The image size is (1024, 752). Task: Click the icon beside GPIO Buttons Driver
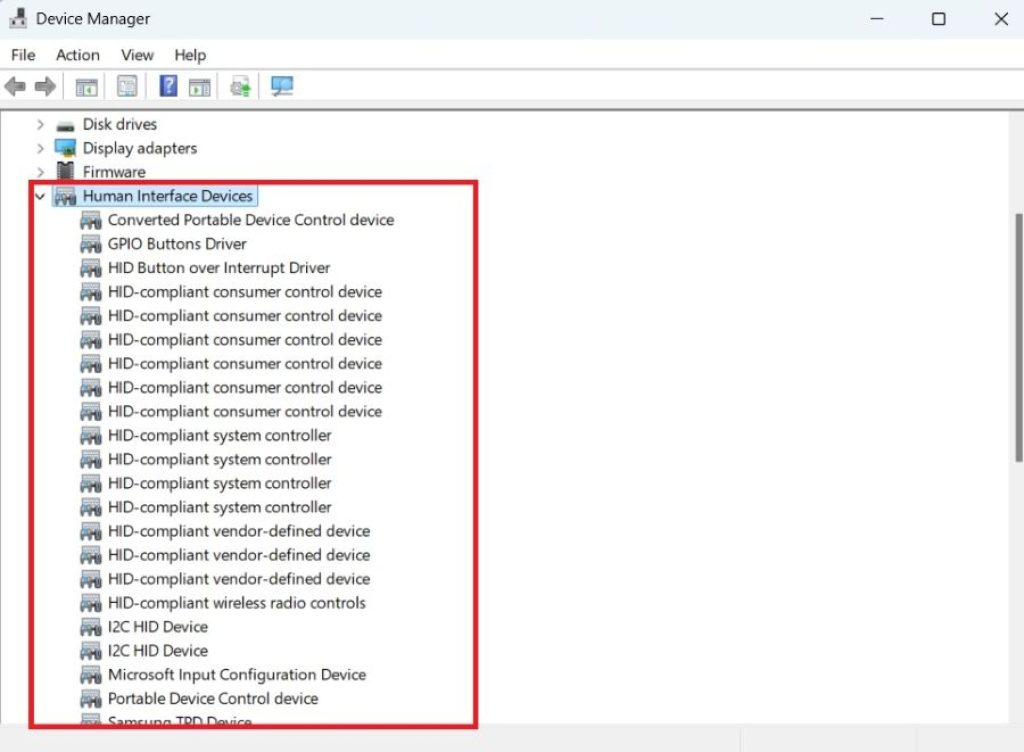(x=91, y=244)
